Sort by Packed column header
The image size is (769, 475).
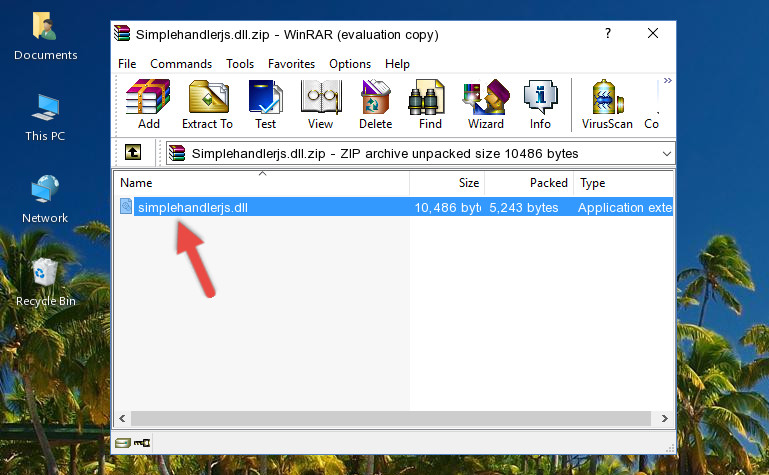tap(529, 183)
